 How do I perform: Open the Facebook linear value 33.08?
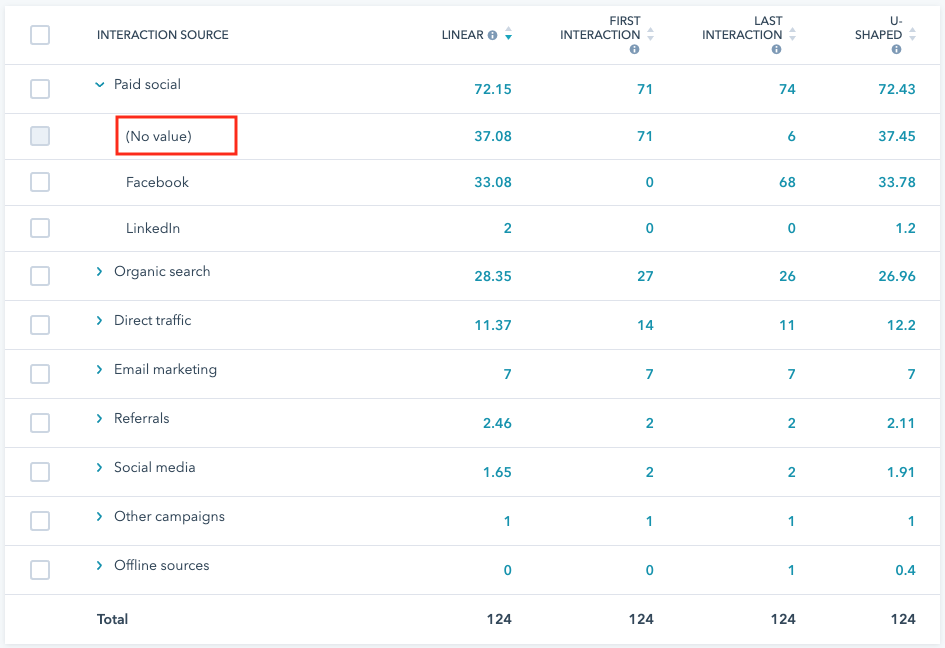tap(492, 182)
